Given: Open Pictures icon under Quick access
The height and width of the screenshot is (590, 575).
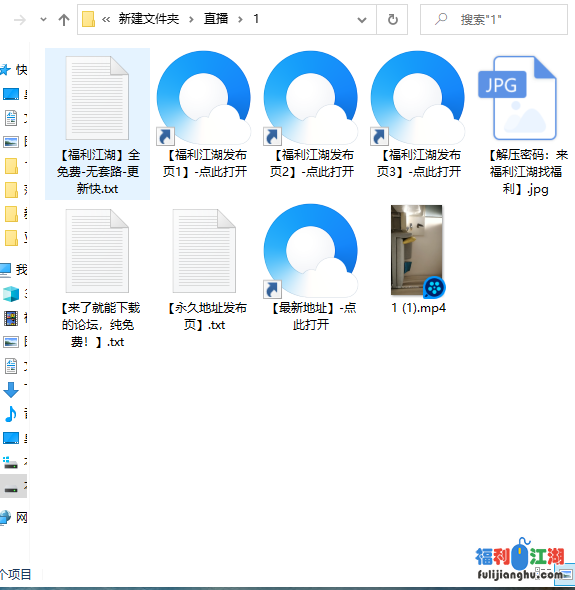Looking at the screenshot, I should 11,142.
